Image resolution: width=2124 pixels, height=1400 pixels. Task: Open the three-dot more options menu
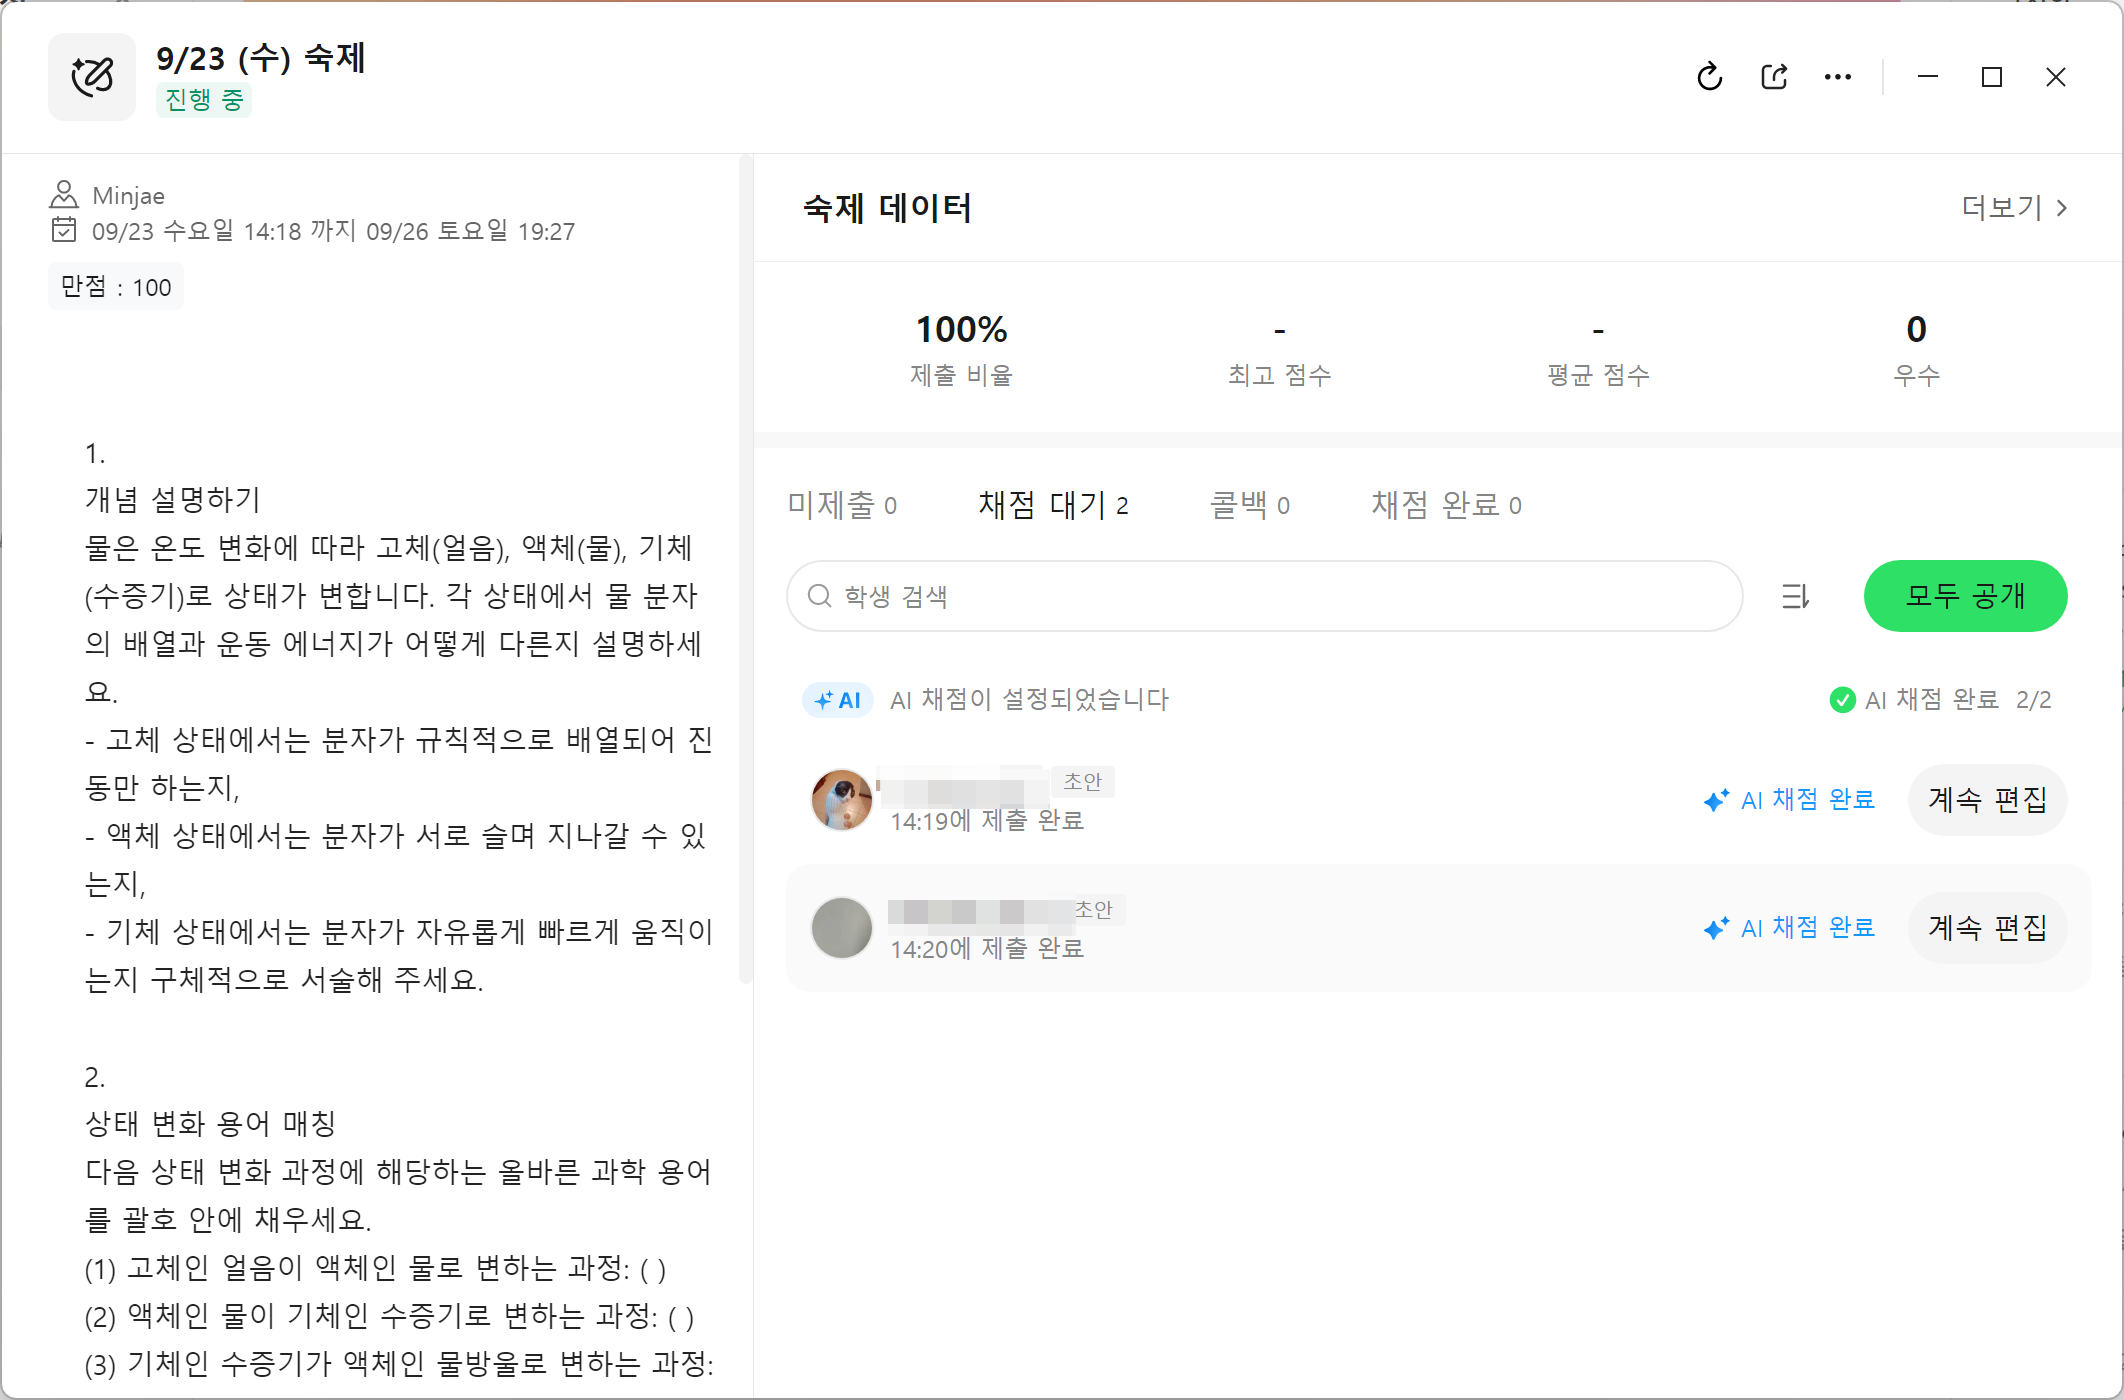pyautogui.click(x=1838, y=77)
